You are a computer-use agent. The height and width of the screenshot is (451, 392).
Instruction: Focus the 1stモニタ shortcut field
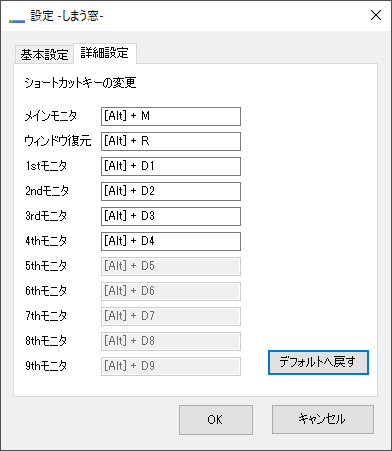[171, 166]
